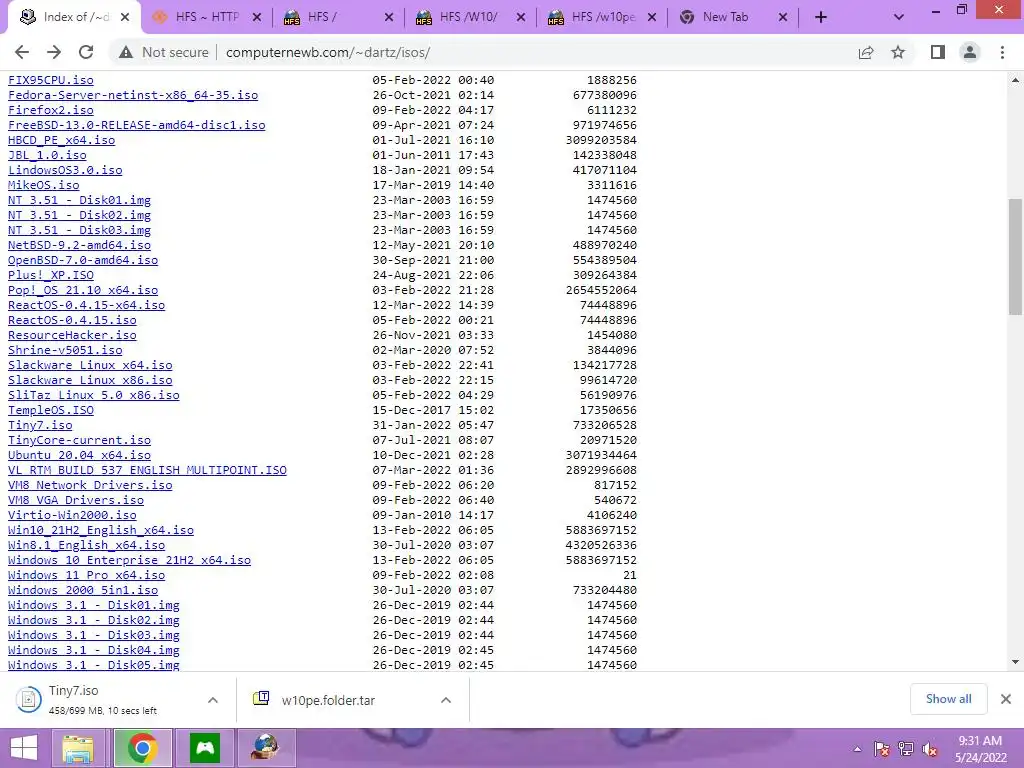This screenshot has width=1024, height=768.
Task: Open w10pe.folder.tar download item
Action: coord(328,700)
